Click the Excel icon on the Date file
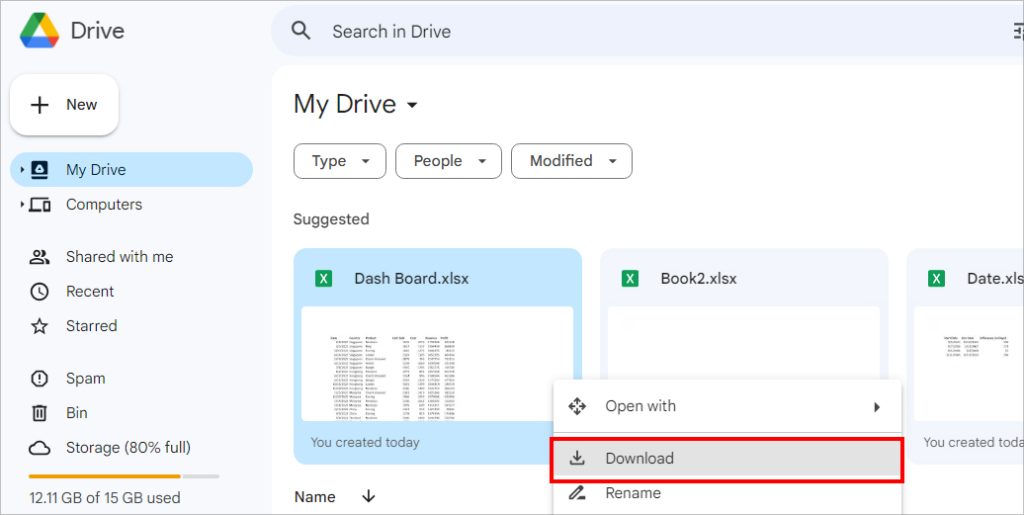 pos(936,279)
